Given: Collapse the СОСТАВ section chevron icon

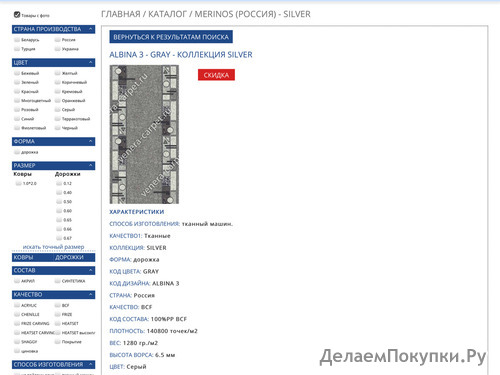Looking at the screenshot, I should 91,270.
